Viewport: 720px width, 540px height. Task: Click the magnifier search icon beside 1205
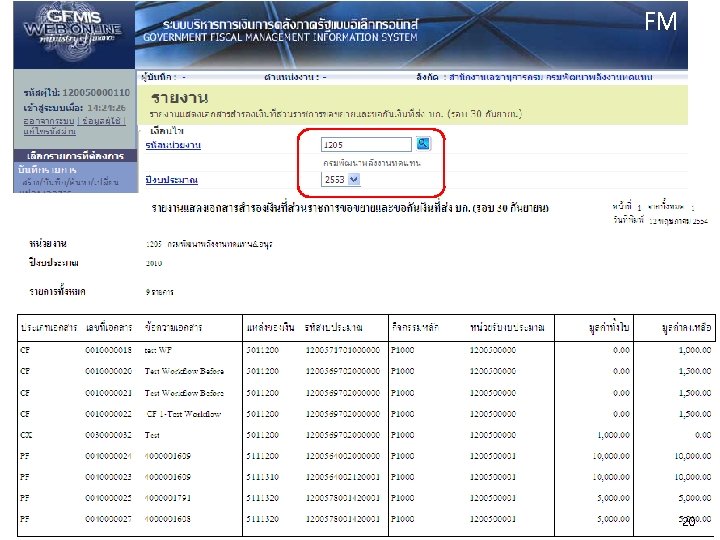tap(423, 144)
